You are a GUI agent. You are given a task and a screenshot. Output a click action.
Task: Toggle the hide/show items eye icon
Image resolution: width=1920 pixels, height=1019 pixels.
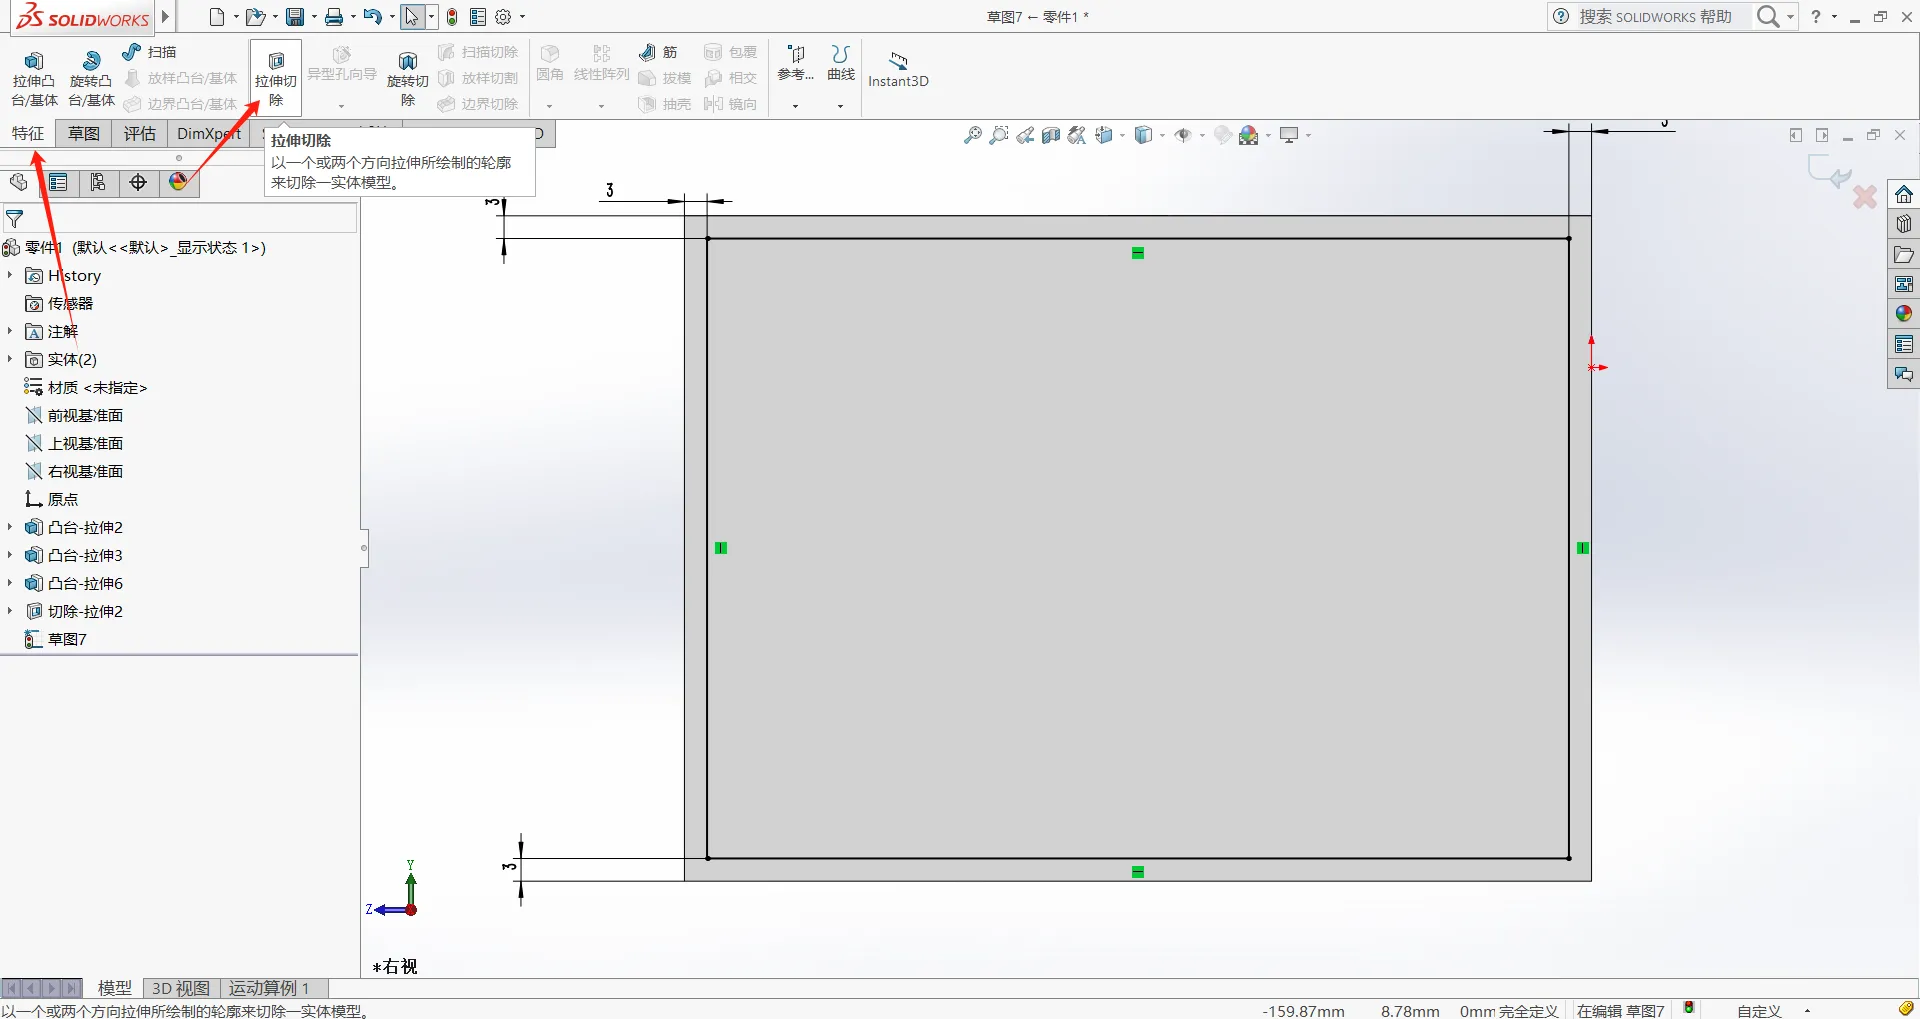coord(1183,135)
